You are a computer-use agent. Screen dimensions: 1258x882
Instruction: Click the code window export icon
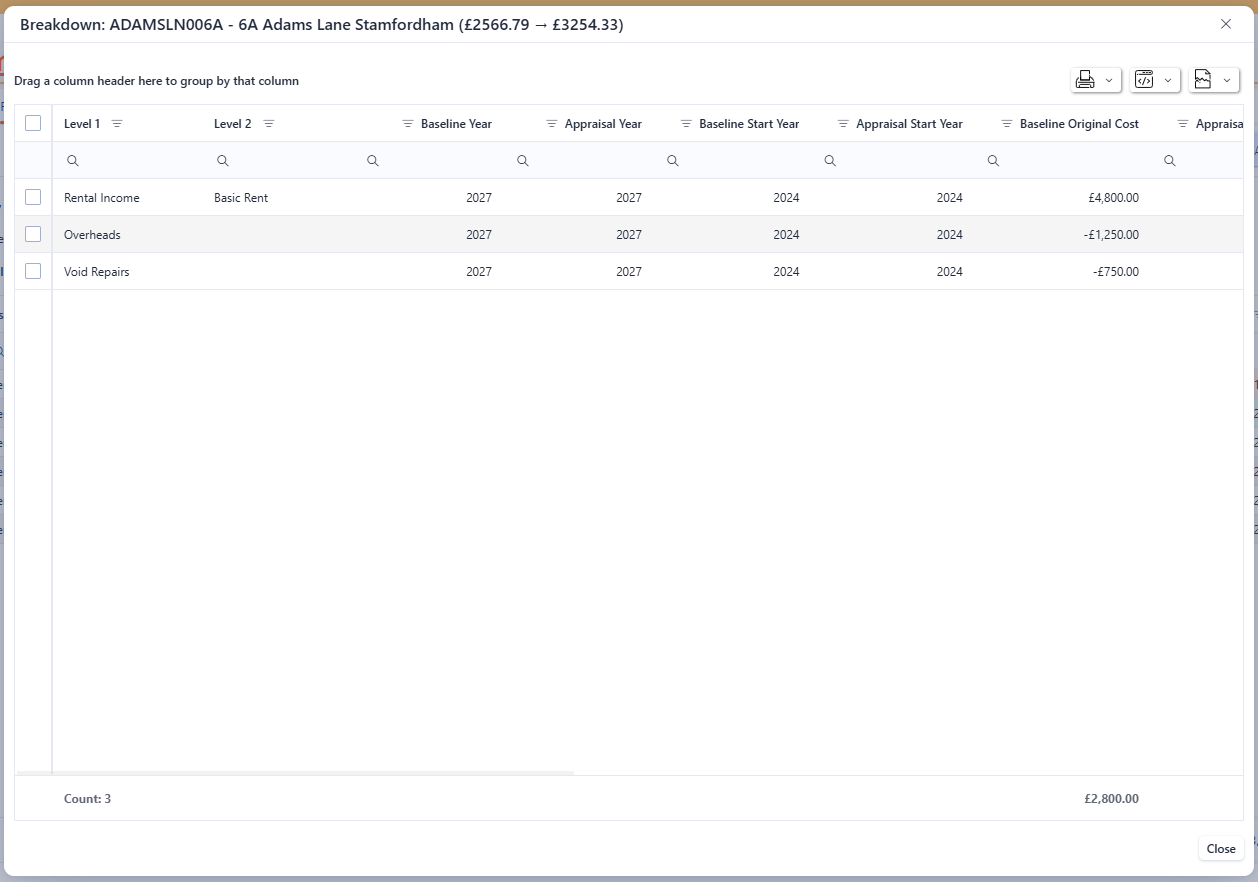point(1144,80)
